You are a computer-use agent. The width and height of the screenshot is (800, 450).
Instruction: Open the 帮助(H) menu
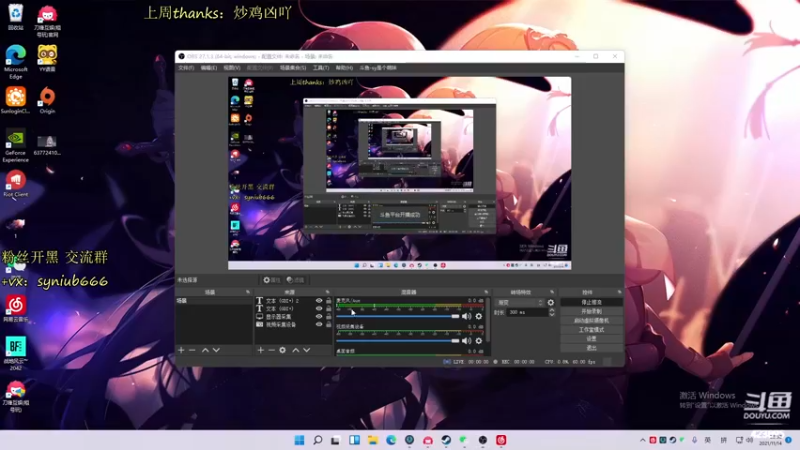(344, 68)
